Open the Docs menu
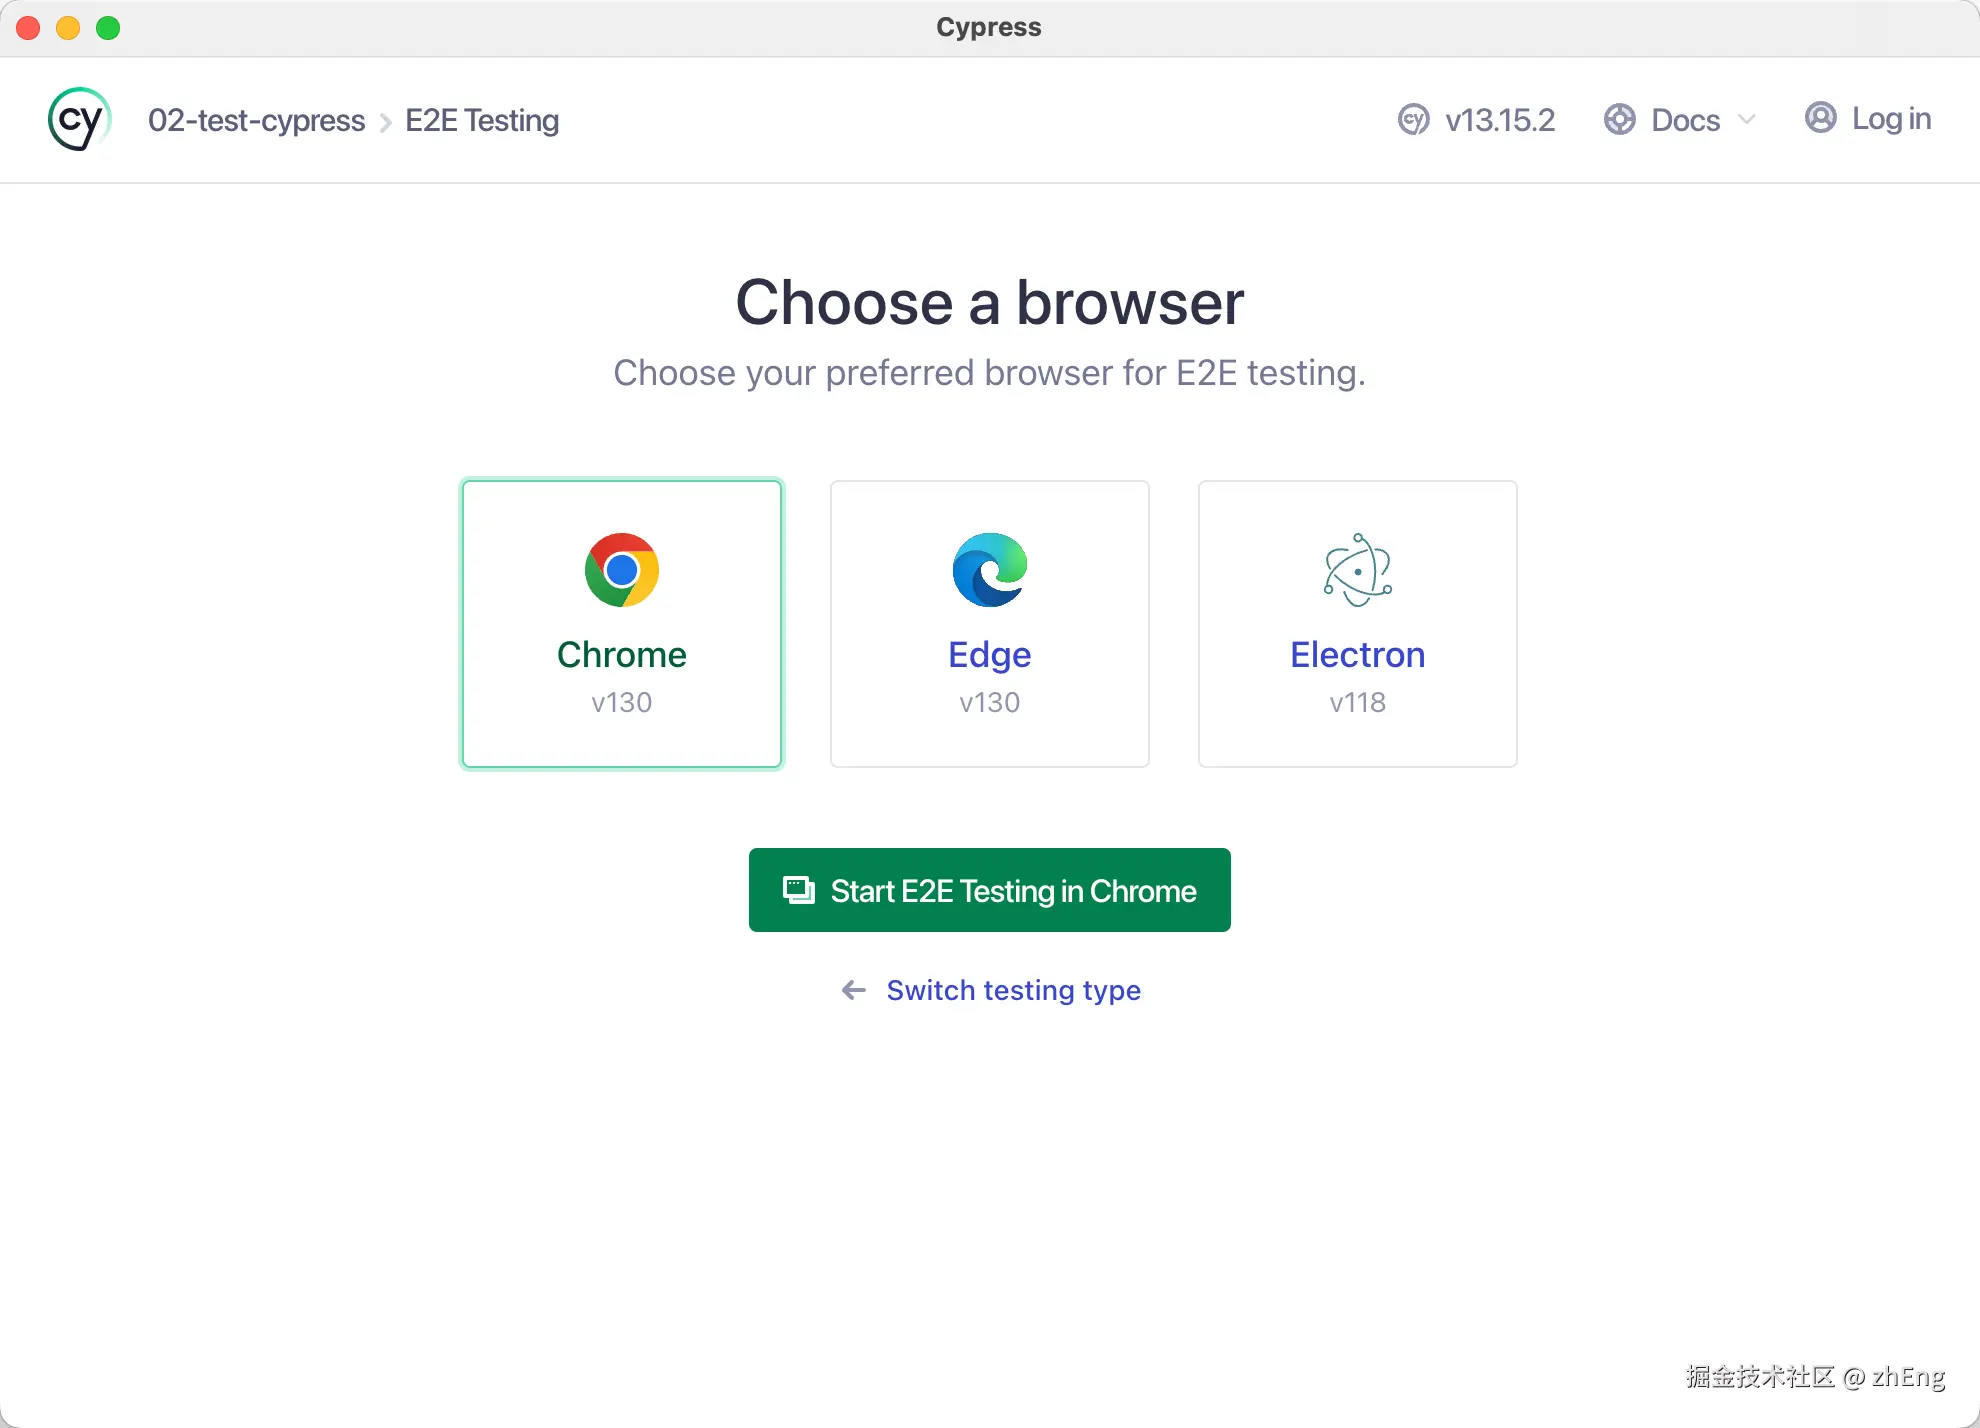 tap(1685, 120)
